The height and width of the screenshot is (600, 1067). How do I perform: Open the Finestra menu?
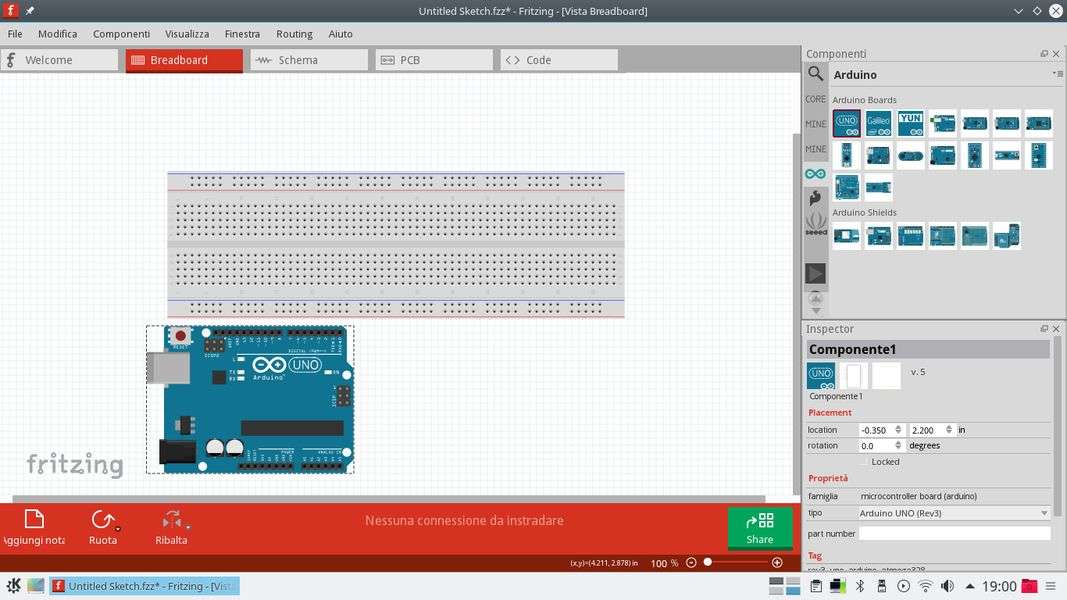242,34
